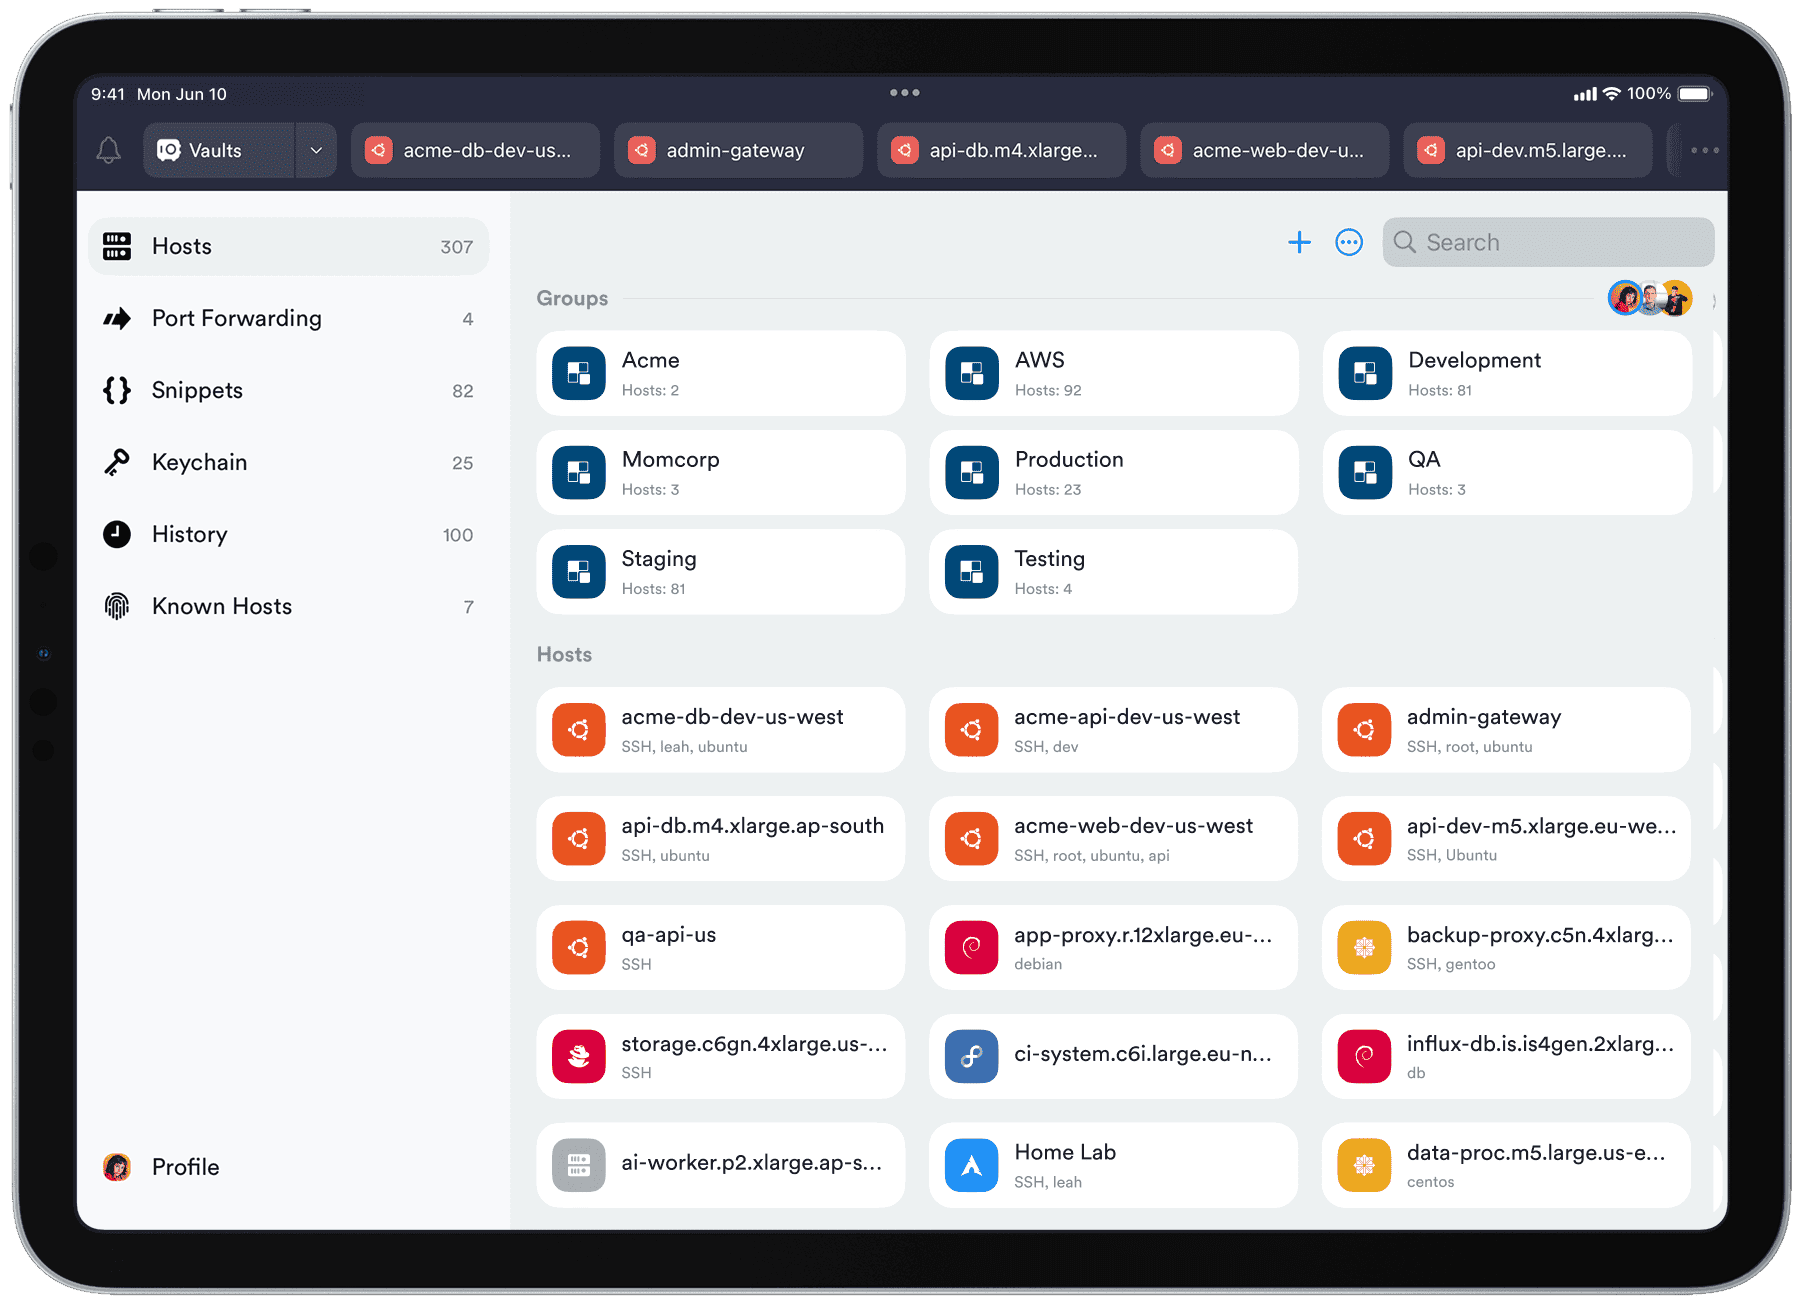Open the Port Forwarding panel
The width and height of the screenshot is (1805, 1307).
tap(288, 318)
